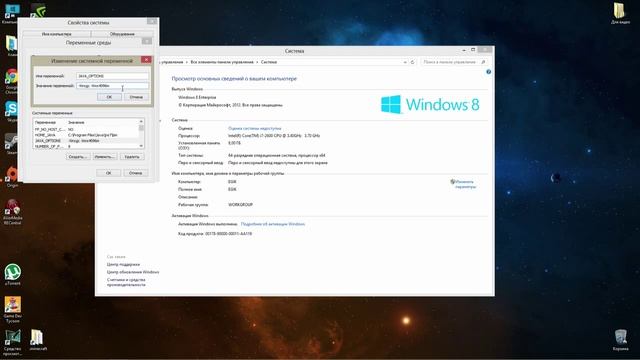The width and height of the screenshot is (640, 360).
Task: Open the Origin desktop shortcut
Action: [x=12, y=177]
